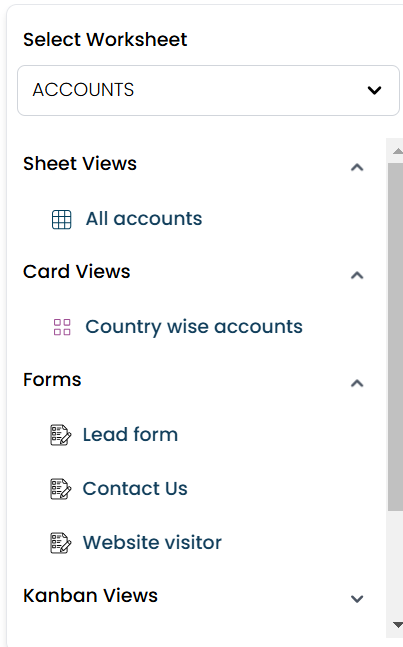Viewport: 403px width, 647px height.
Task: Click the vertical scrollbar thumb
Action: pos(396,337)
